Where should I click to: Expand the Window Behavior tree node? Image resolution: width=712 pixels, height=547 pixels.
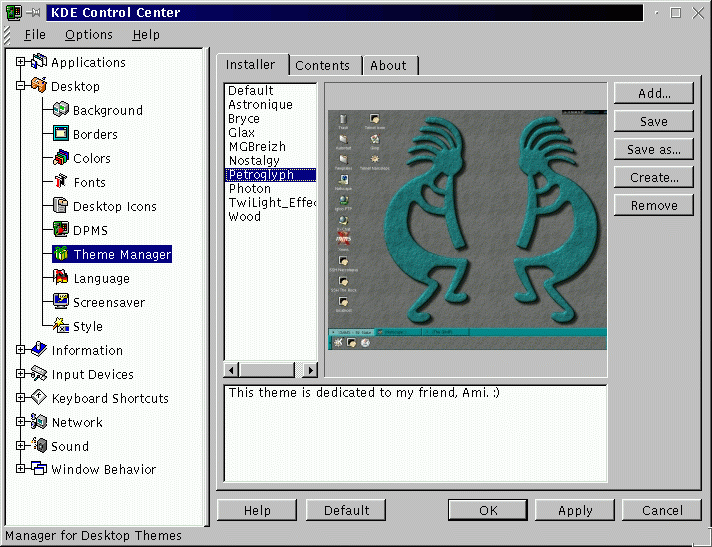pyautogui.click(x=20, y=469)
